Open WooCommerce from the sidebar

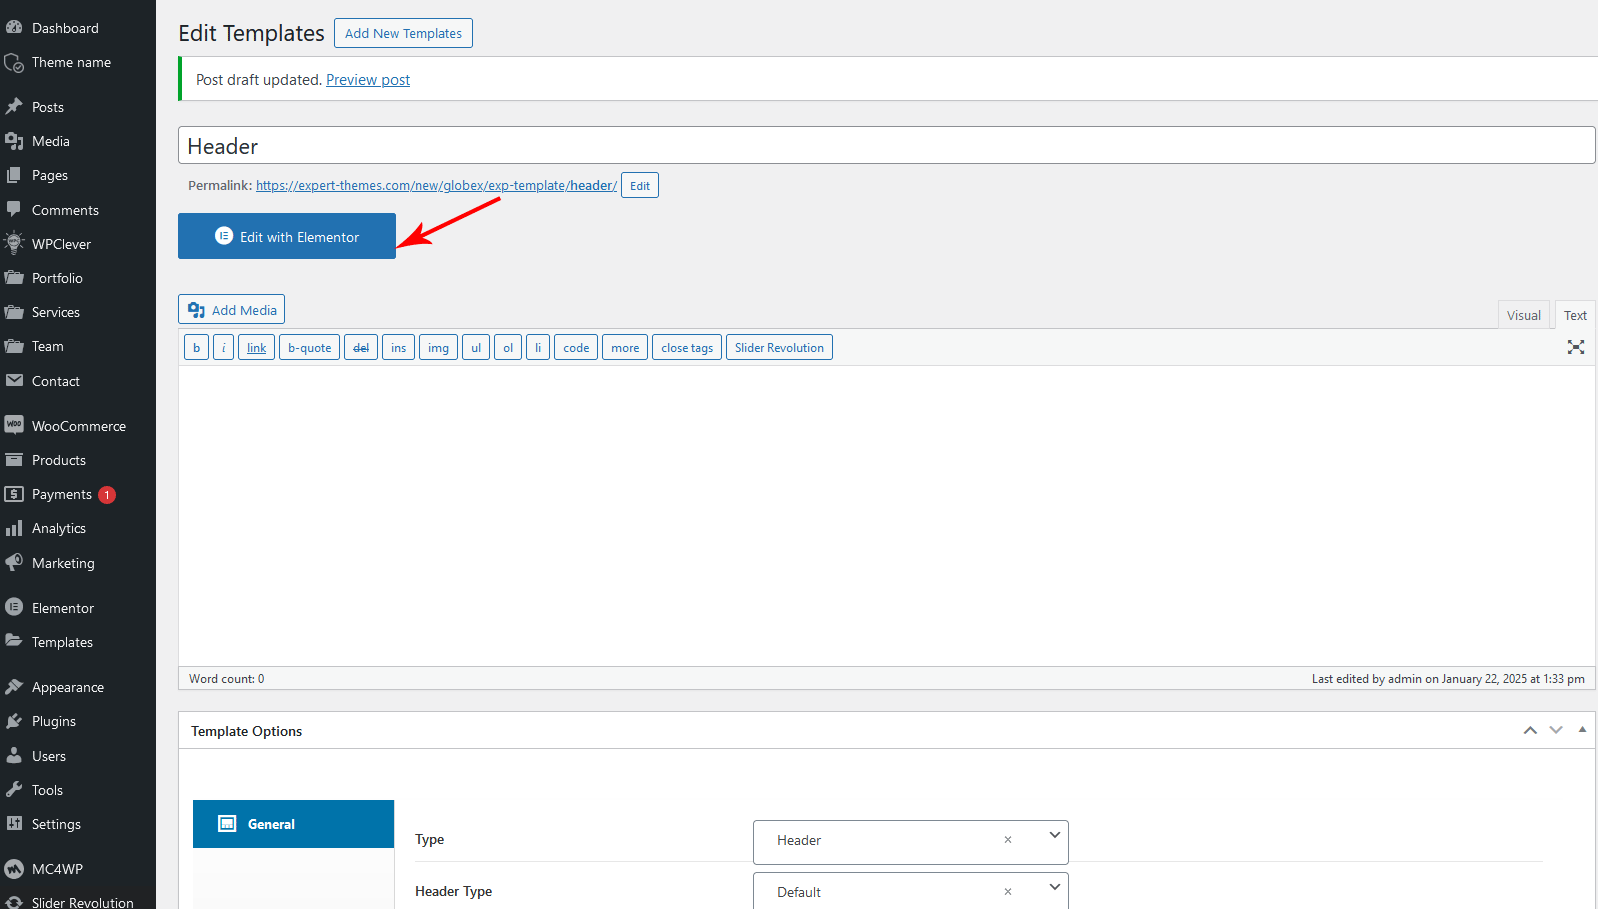click(78, 426)
